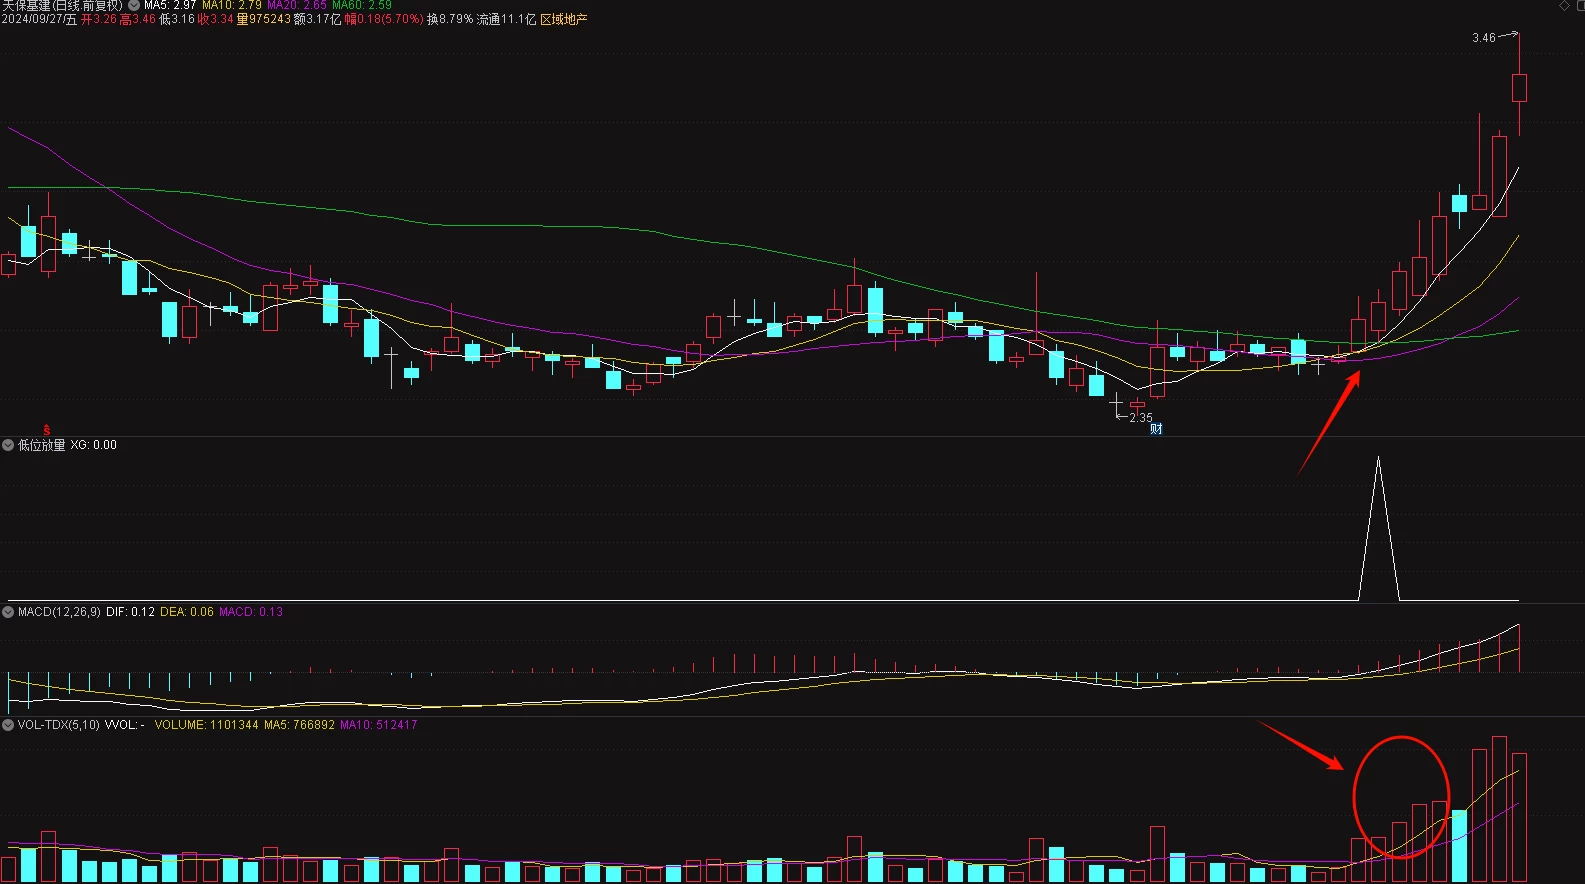Click the tallest red volume bar
1585x884 pixels.
[x=1499, y=809]
